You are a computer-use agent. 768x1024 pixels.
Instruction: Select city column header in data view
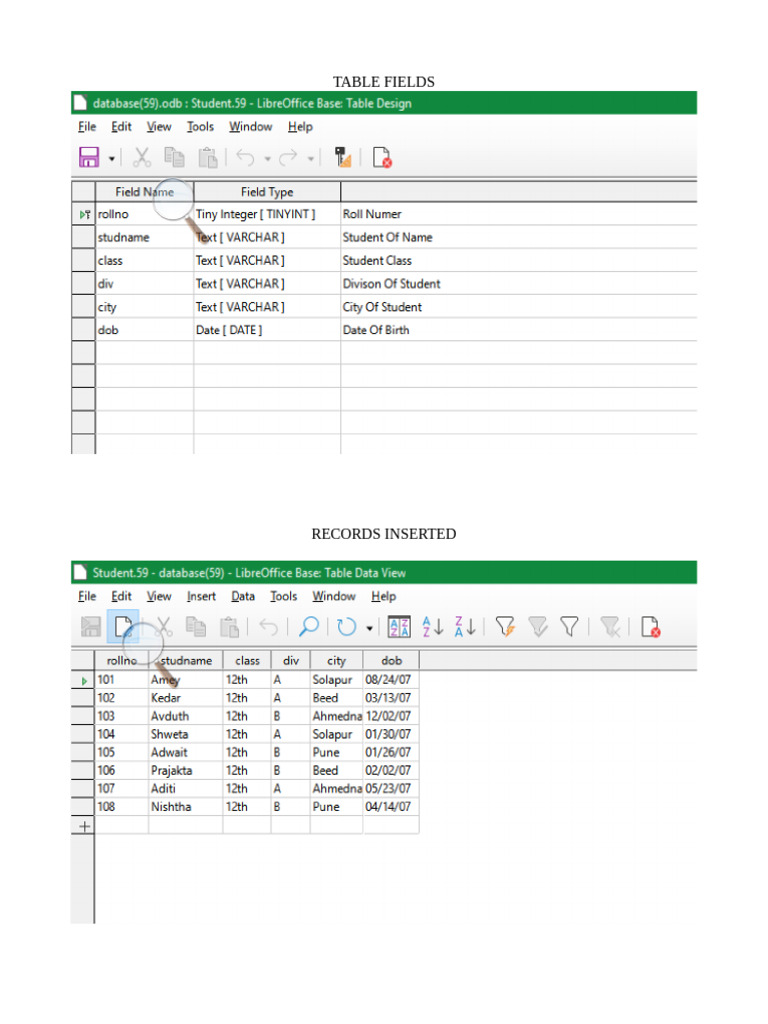[x=336, y=661]
